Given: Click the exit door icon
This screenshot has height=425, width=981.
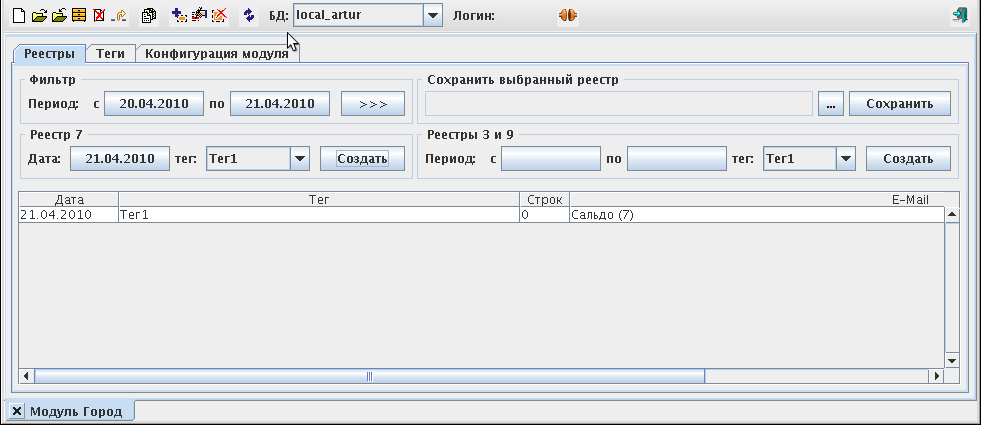Looking at the screenshot, I should point(960,16).
